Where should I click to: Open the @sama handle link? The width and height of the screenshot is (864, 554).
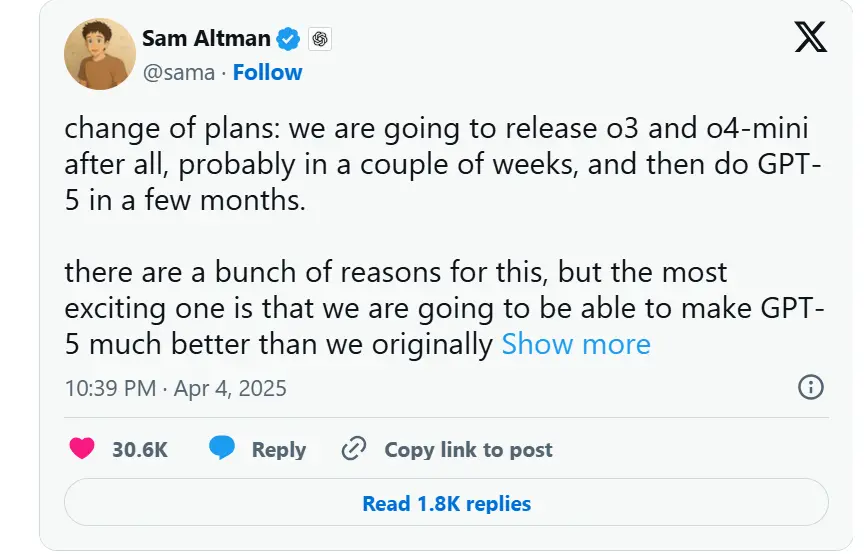tap(181, 72)
